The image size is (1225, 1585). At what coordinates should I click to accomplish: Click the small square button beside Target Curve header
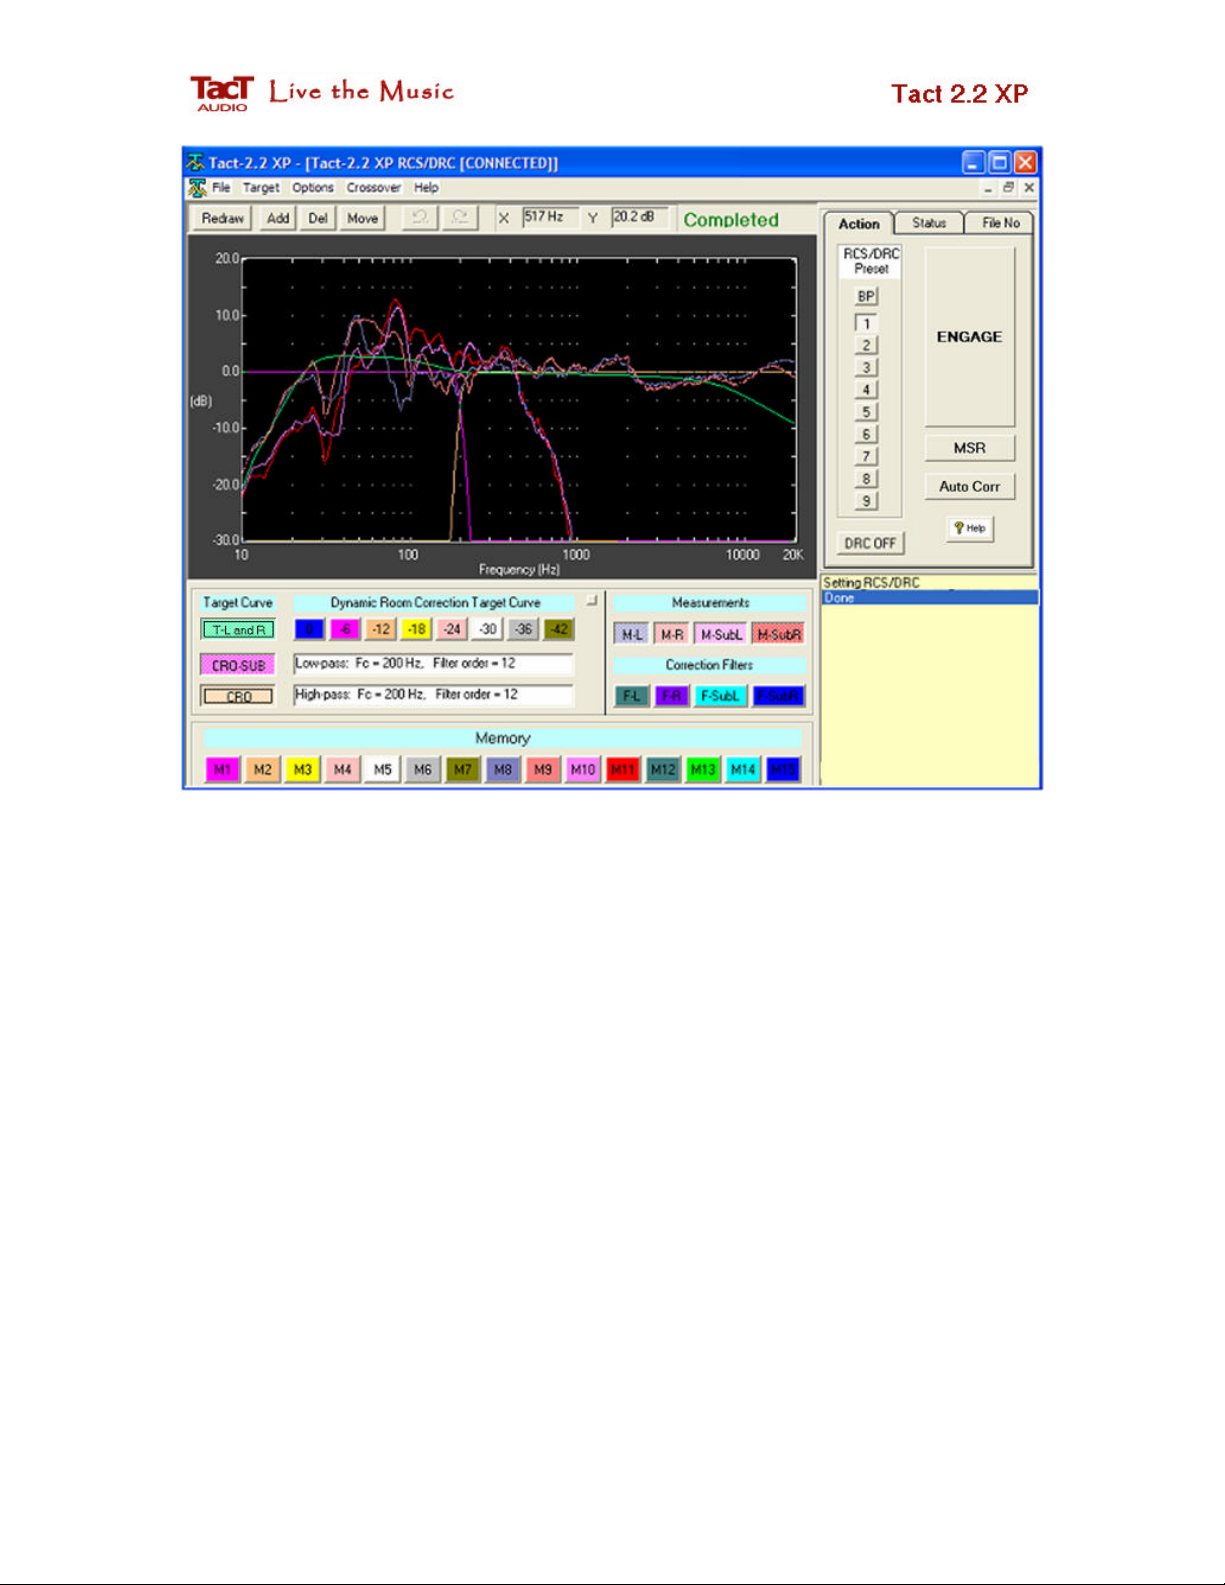(591, 601)
